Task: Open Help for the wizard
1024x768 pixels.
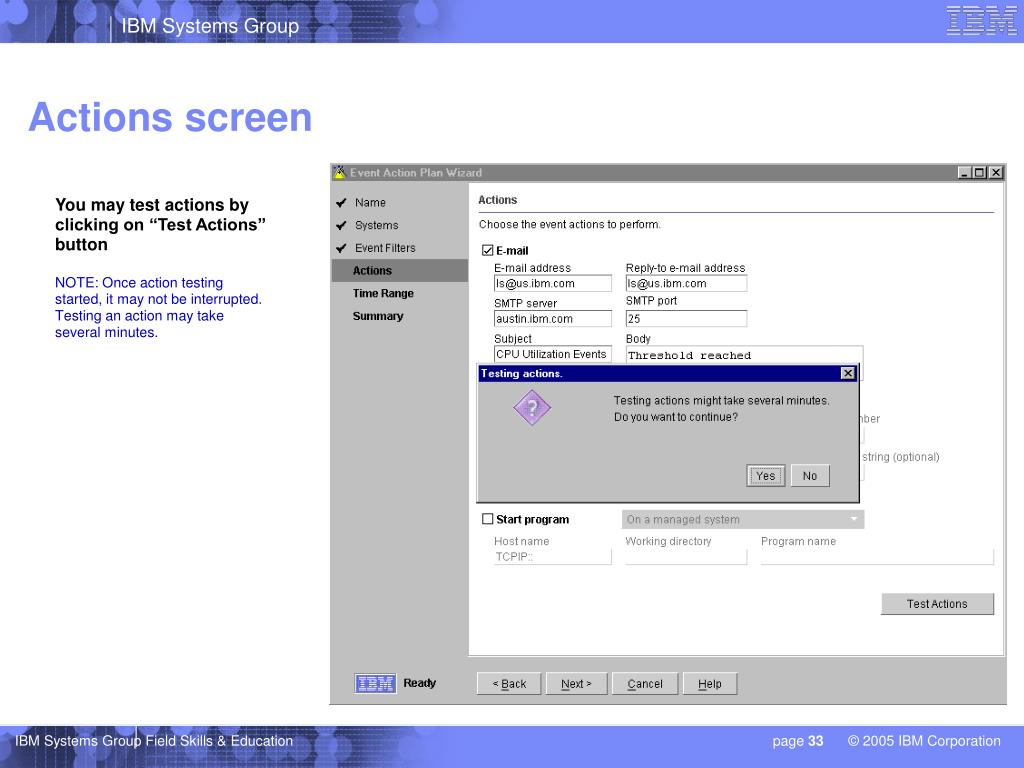Action: pos(710,684)
